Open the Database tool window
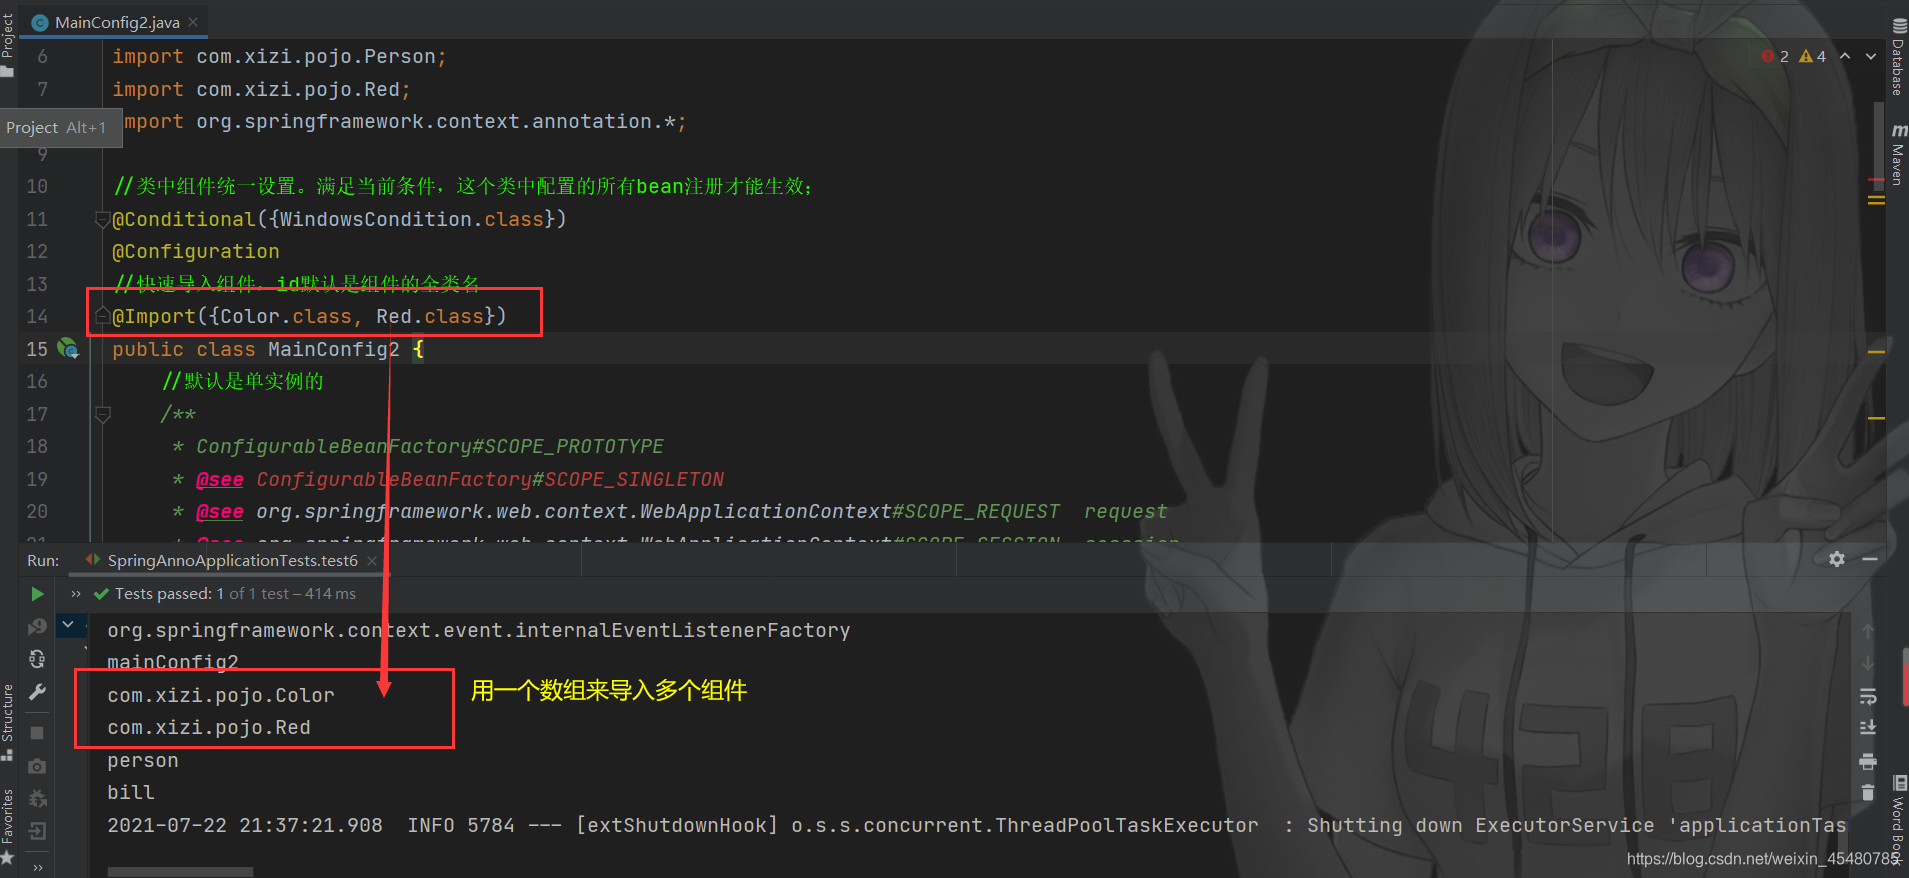The width and height of the screenshot is (1909, 878). (1898, 58)
